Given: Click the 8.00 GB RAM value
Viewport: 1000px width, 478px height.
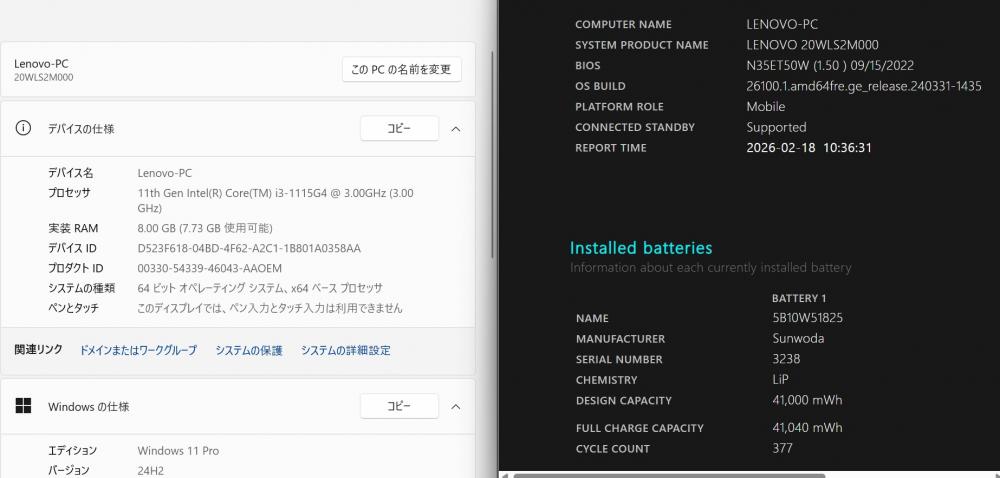Looking at the screenshot, I should (205, 228).
